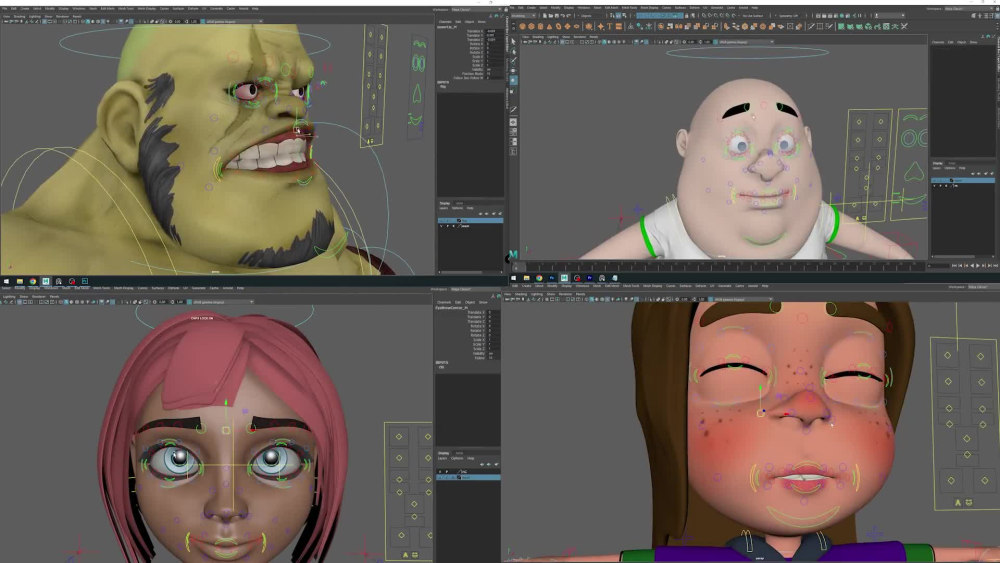Viewport: 1000px width, 563px height.
Task: Click the exposure value field in ogre window toolbar
Action: click(178, 22)
